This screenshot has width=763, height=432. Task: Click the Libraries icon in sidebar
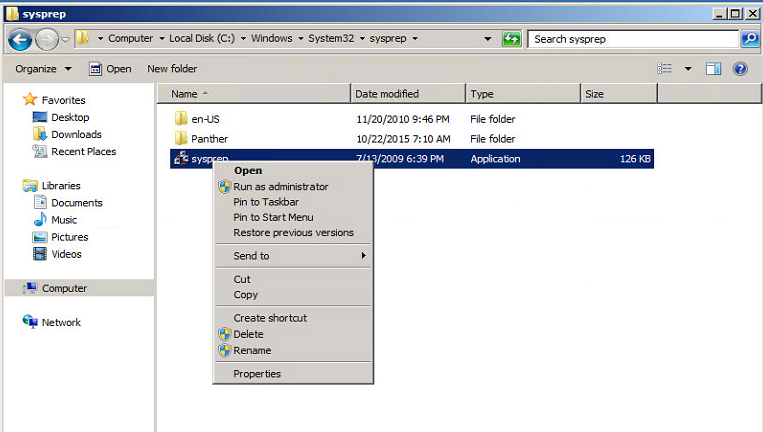pyautogui.click(x=30, y=185)
